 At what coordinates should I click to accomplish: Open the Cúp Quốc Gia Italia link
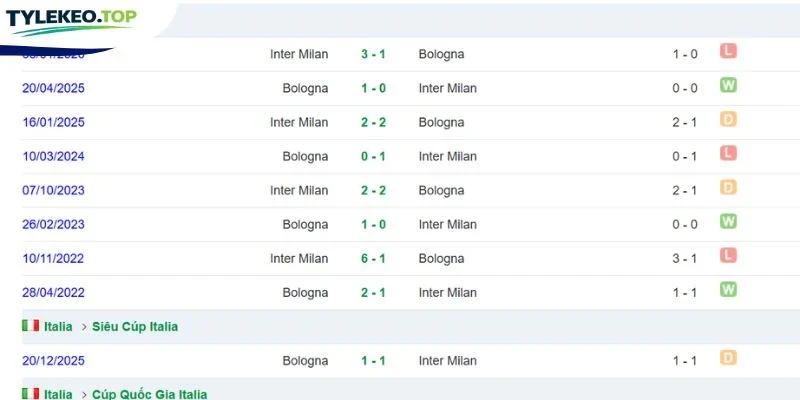tap(149, 394)
